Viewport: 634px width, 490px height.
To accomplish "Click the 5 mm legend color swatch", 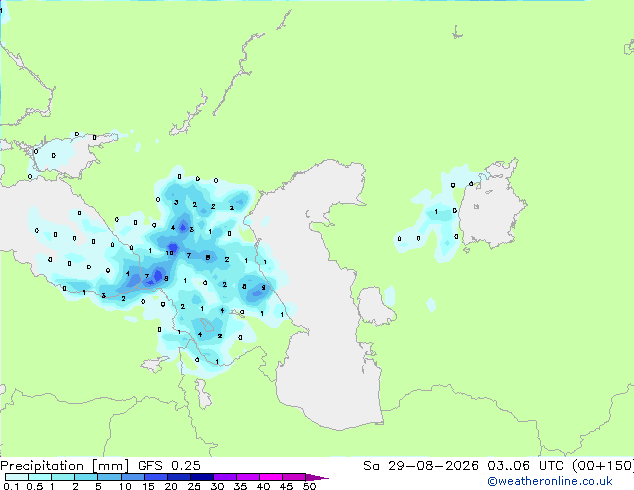I will pos(109,477).
